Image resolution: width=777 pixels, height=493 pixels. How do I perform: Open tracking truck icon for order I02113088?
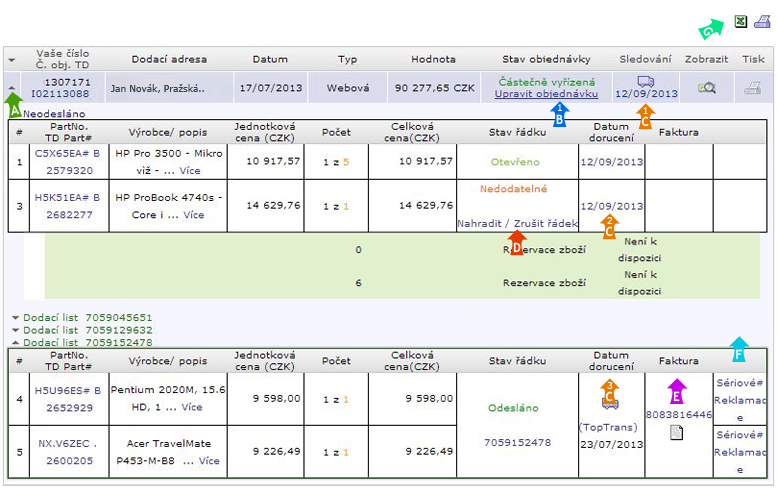(646, 82)
